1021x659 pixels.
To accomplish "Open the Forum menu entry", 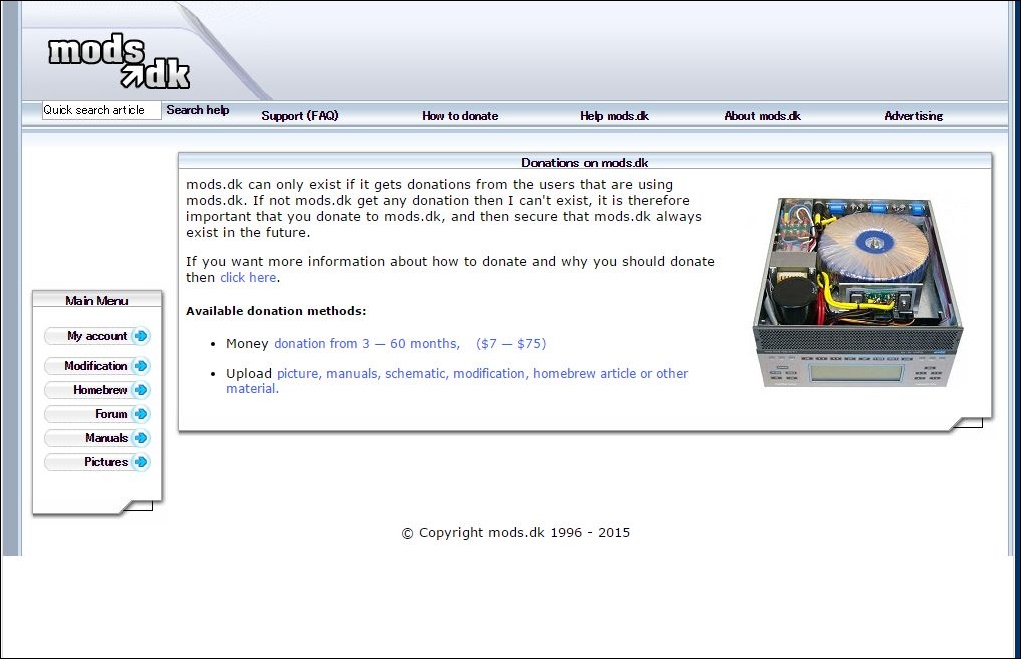I will [97, 414].
